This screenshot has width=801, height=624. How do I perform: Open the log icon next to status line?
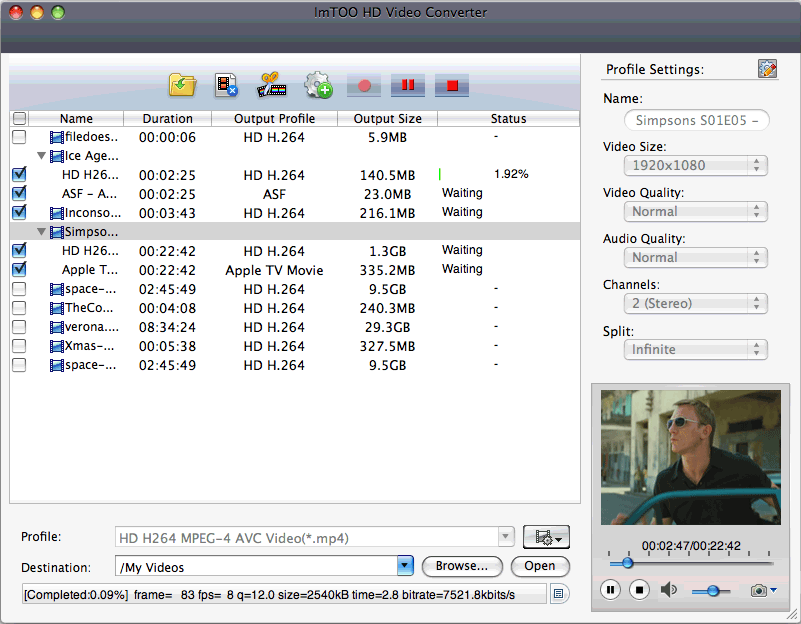click(x=558, y=594)
